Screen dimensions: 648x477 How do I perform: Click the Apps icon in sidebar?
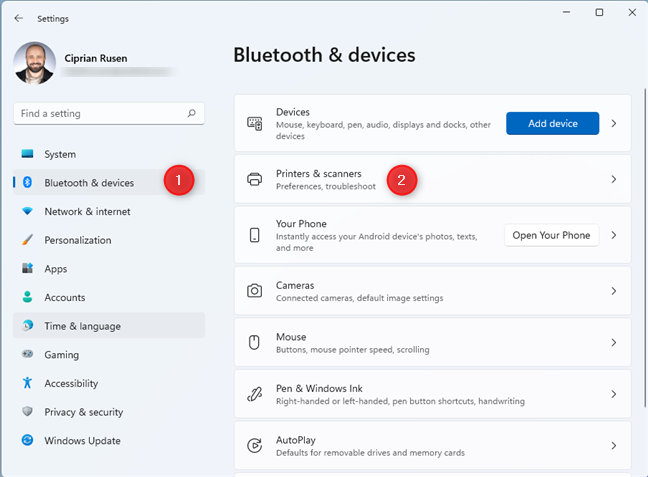click(x=27, y=268)
